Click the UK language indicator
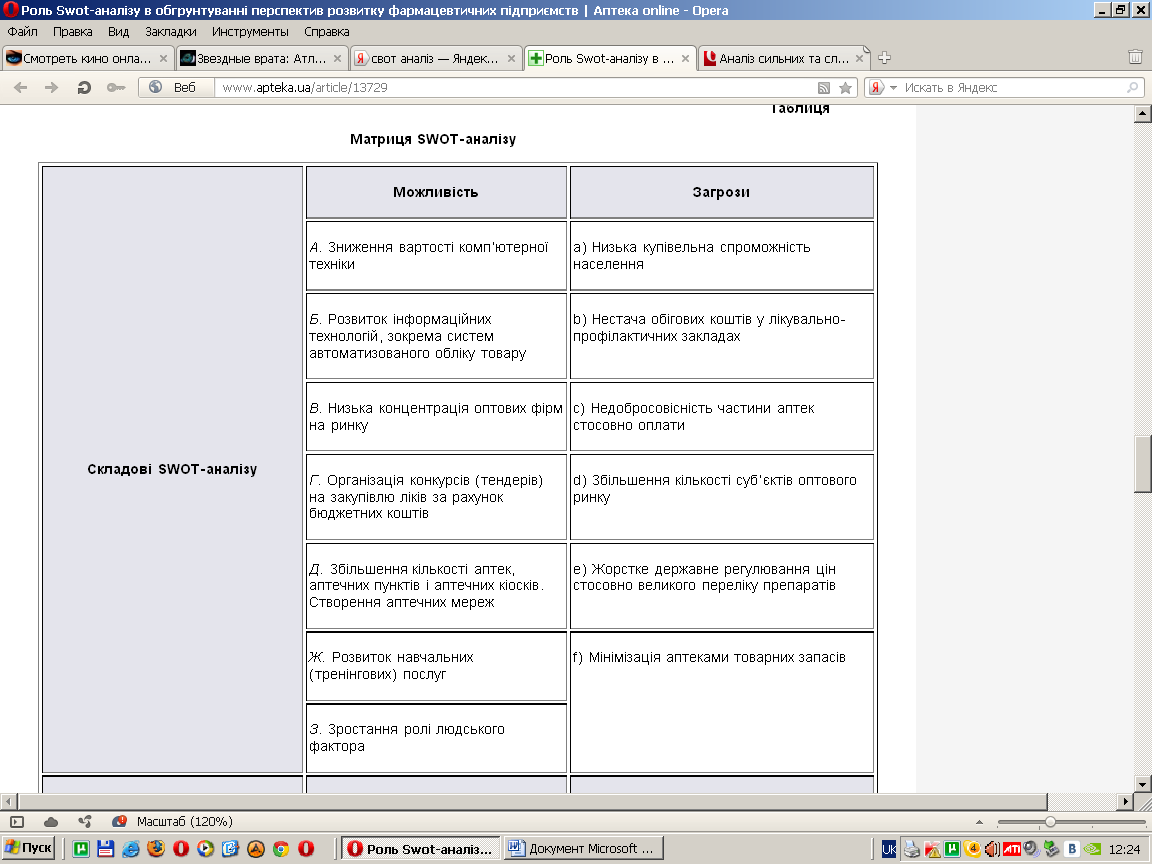Image resolution: width=1152 pixels, height=864 pixels. 888,849
